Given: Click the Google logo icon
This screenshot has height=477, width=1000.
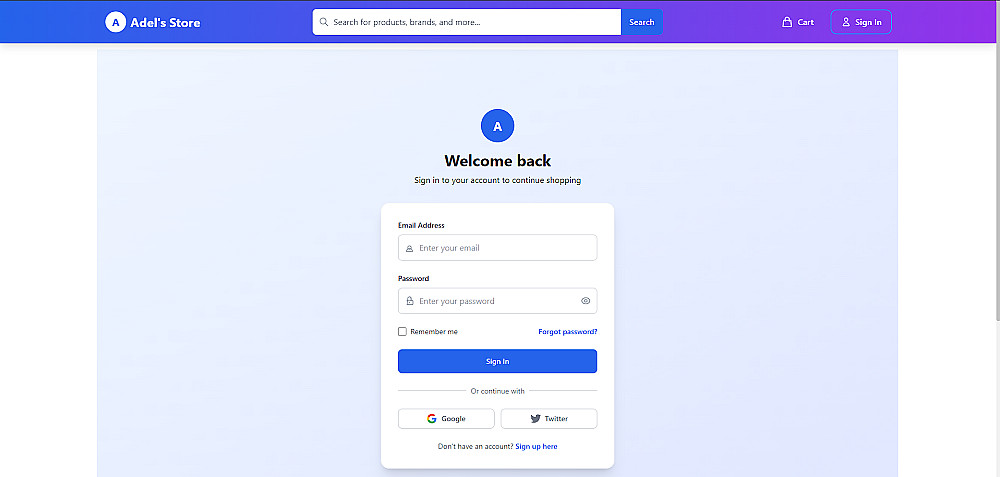Looking at the screenshot, I should (x=432, y=419).
